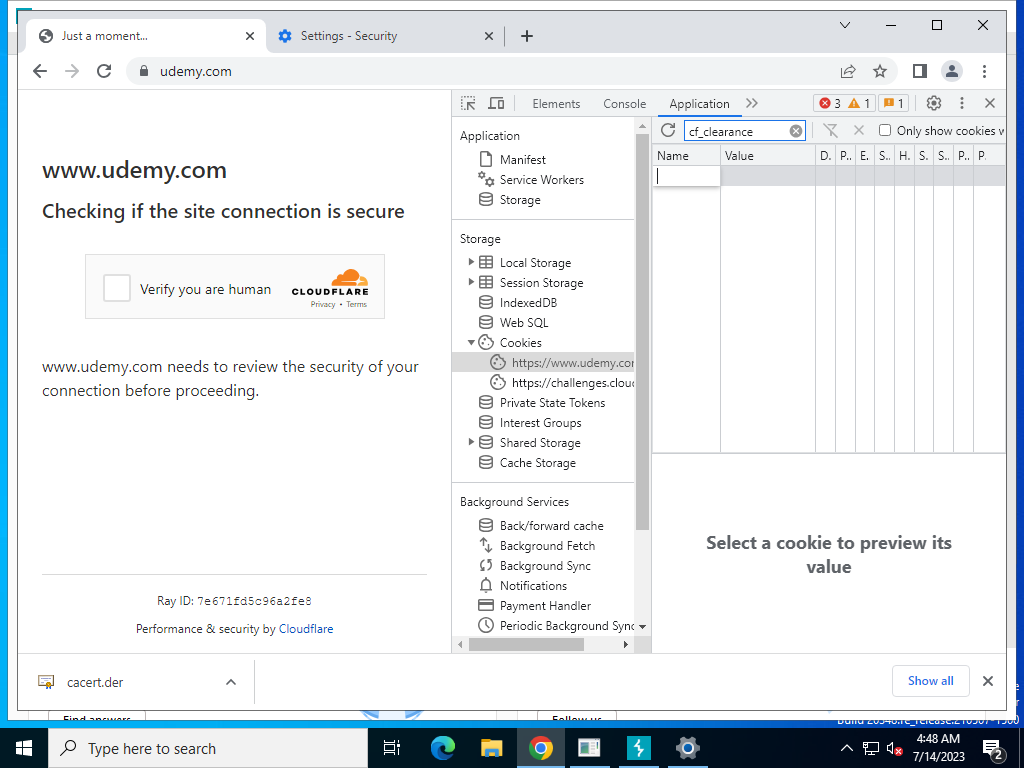
Task: Expand Local Storage tree node
Action: coord(471,262)
